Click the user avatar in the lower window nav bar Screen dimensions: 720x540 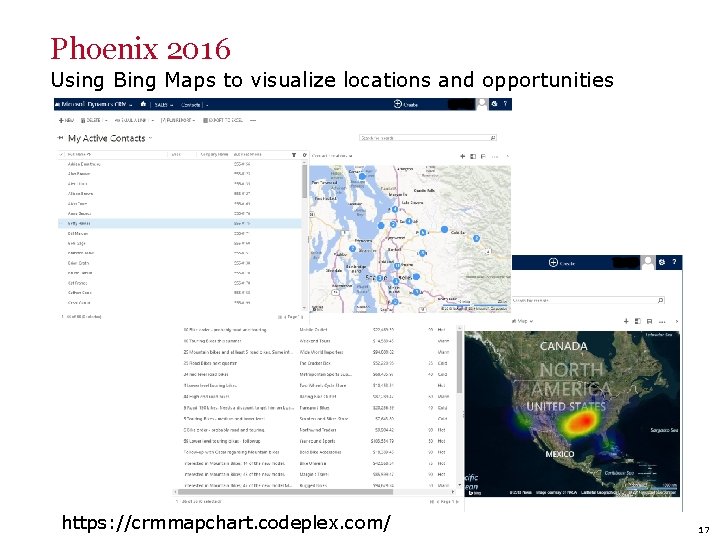click(648, 263)
